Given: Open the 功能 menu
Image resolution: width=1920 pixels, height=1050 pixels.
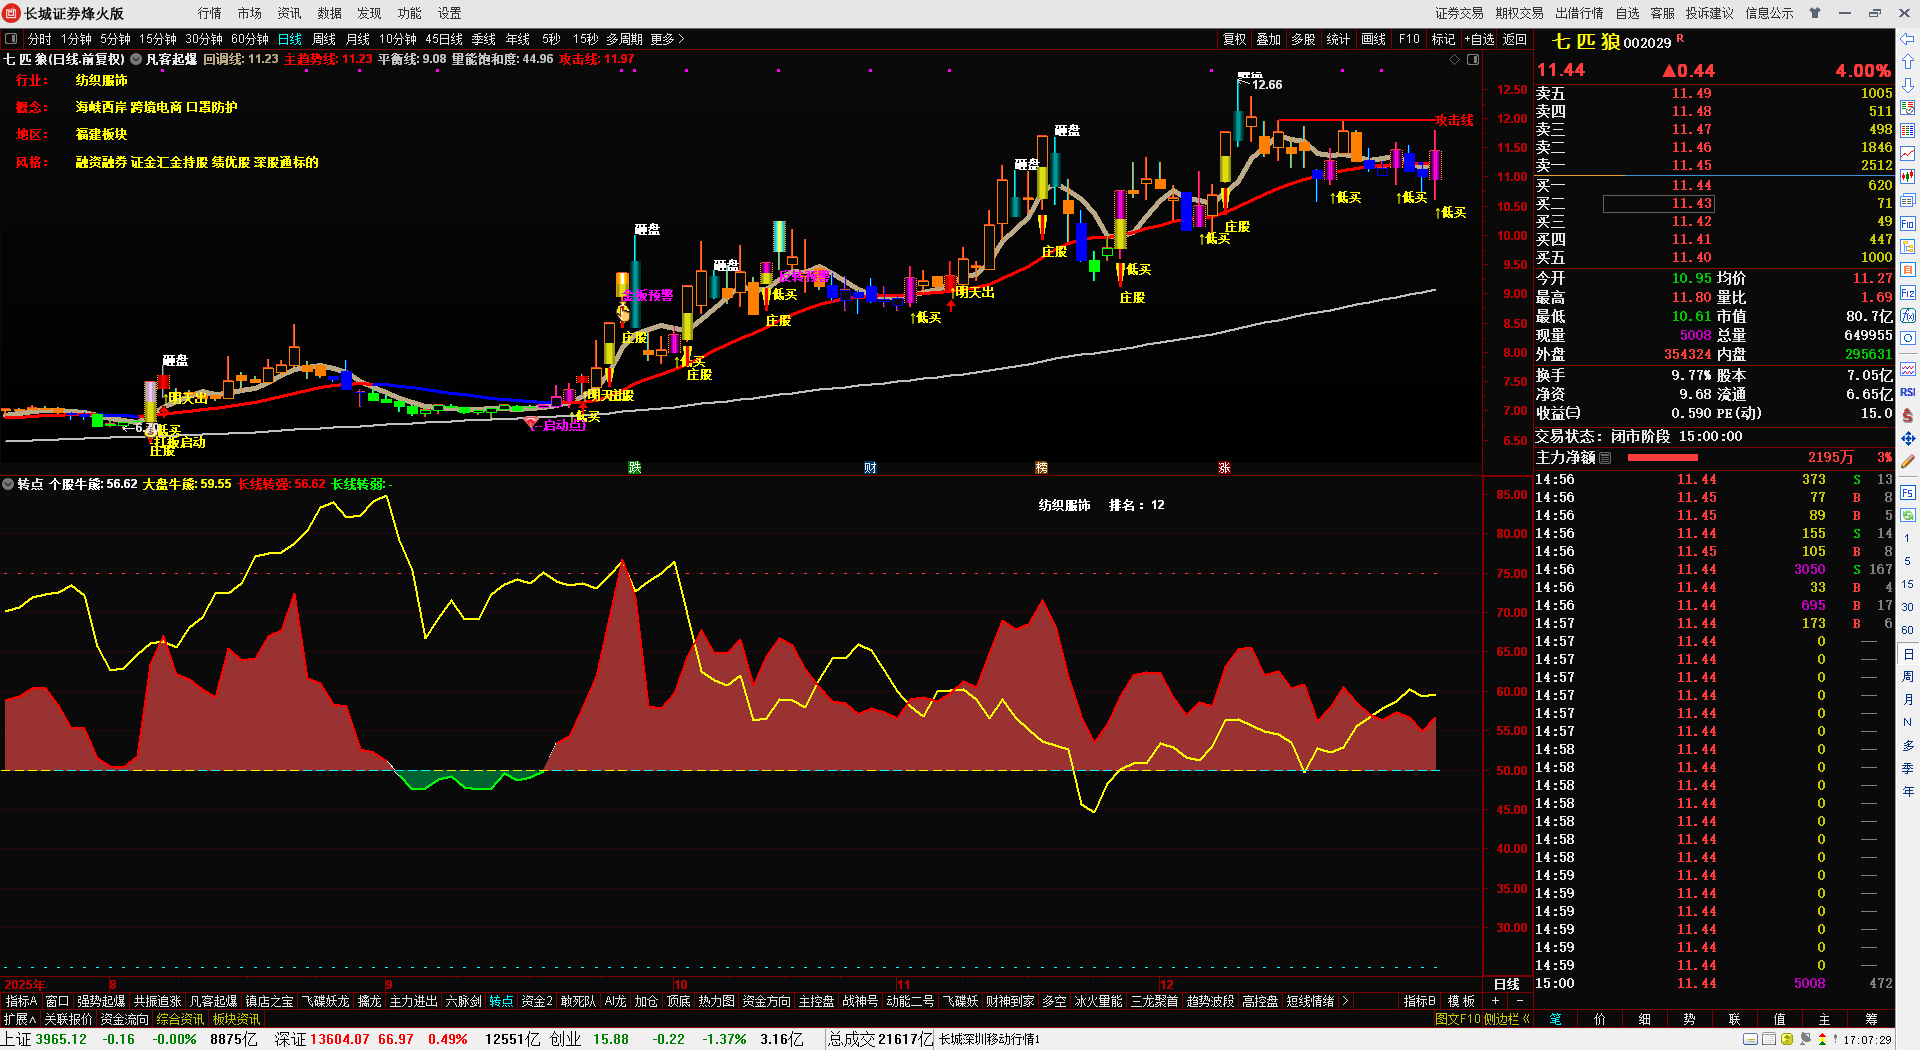Looking at the screenshot, I should [410, 13].
